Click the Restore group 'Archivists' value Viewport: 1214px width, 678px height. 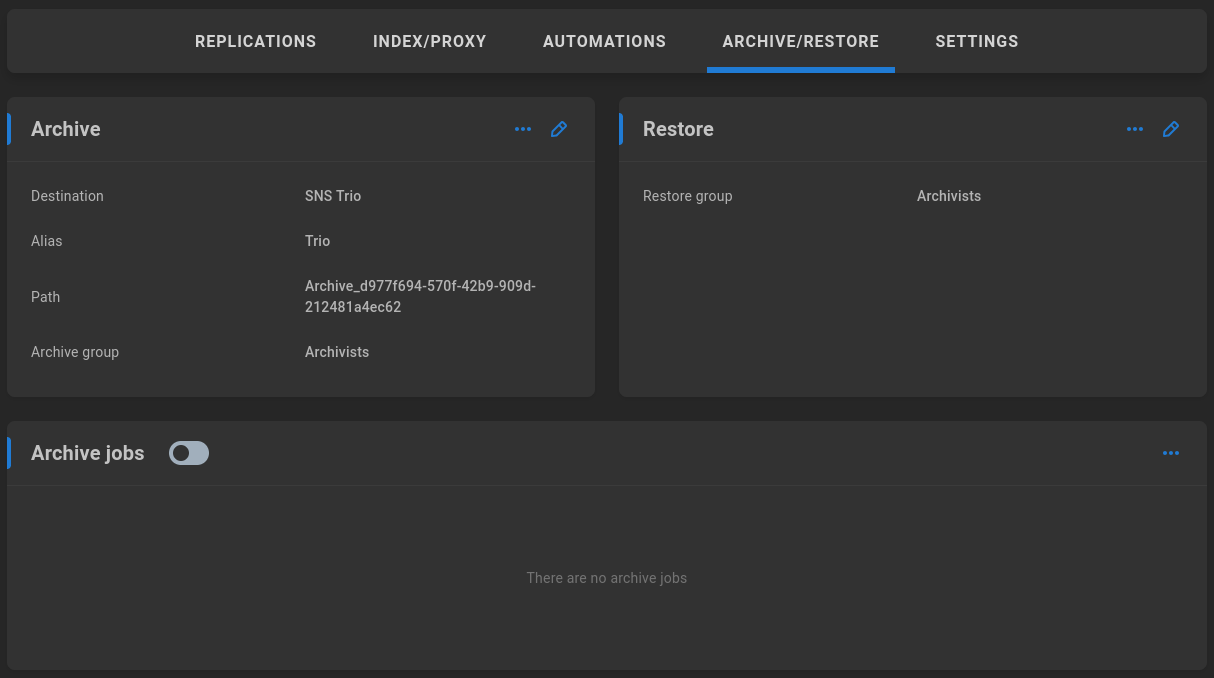click(949, 196)
